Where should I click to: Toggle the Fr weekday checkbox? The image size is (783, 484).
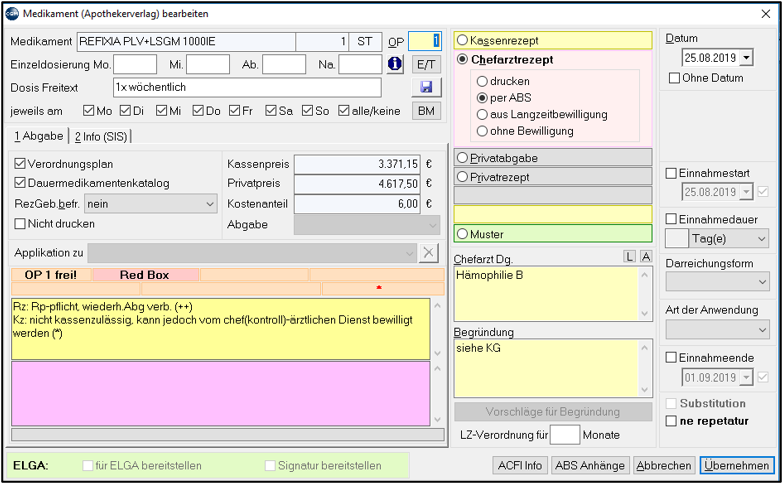[x=234, y=110]
